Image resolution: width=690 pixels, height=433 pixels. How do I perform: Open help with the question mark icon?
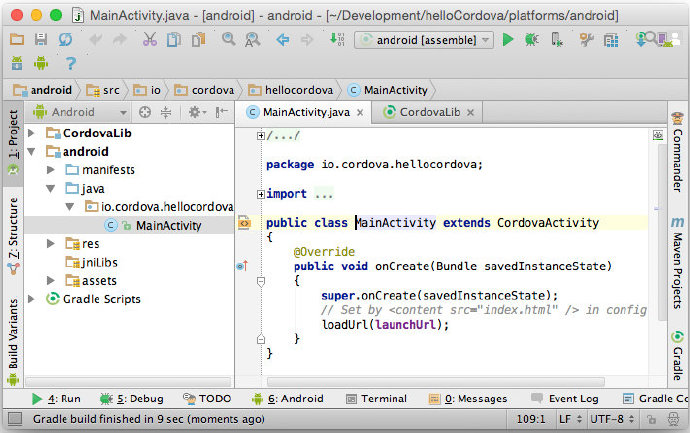(70, 64)
